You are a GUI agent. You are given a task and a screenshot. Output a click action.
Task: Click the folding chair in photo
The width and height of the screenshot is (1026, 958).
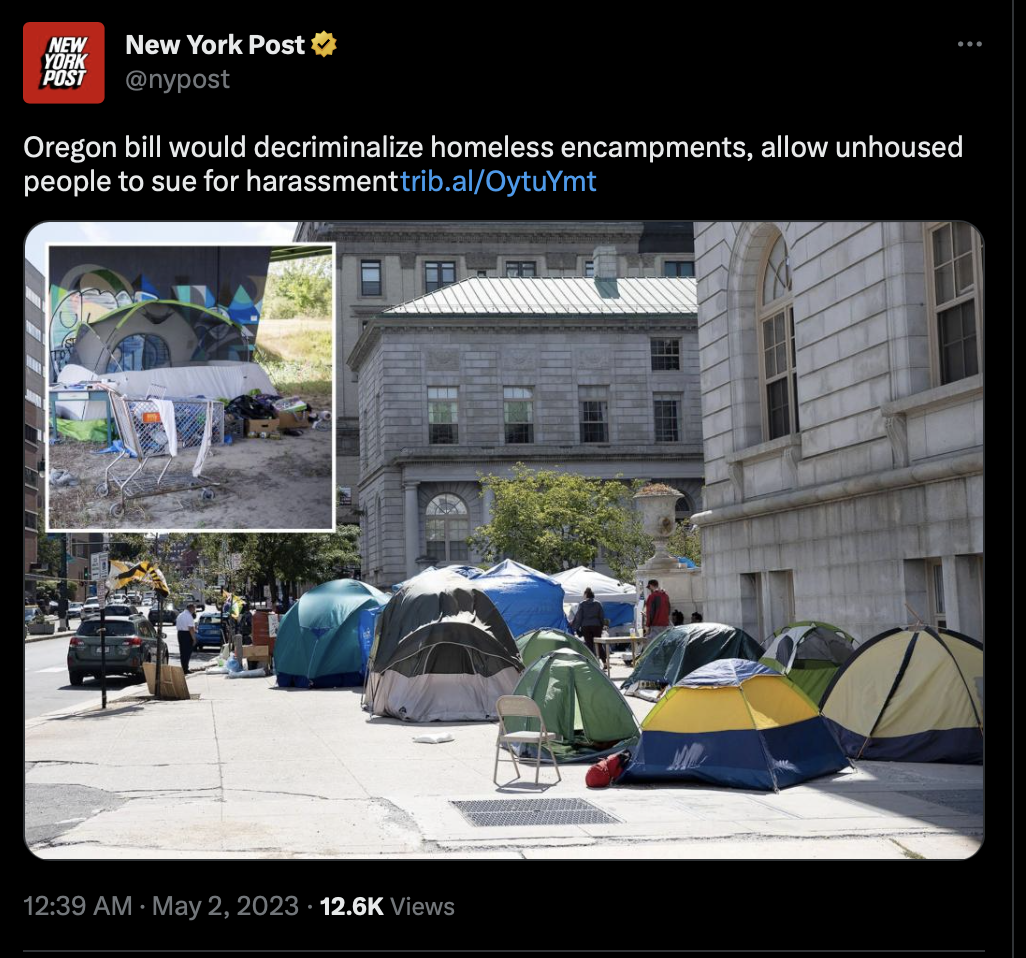[x=525, y=739]
